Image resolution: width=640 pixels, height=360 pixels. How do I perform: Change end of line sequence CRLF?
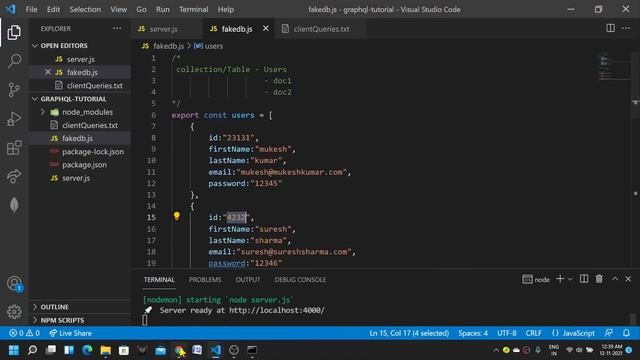tap(534, 333)
